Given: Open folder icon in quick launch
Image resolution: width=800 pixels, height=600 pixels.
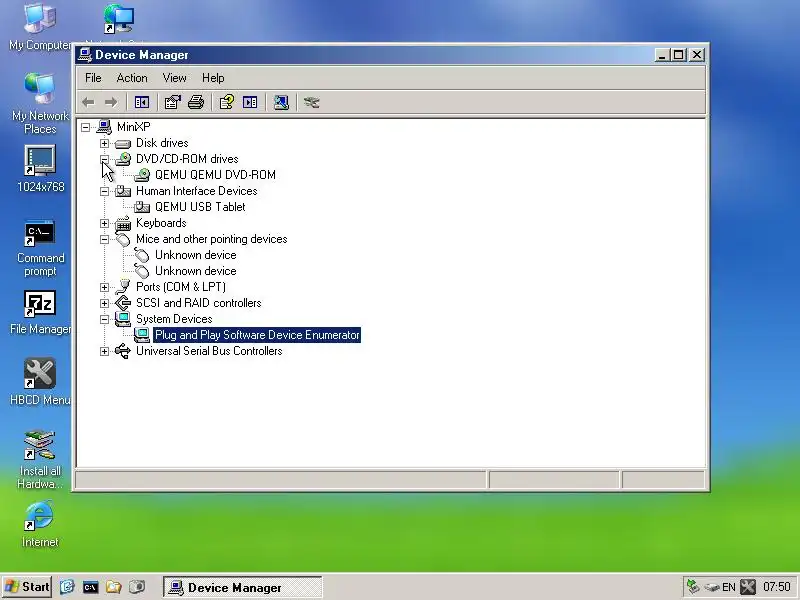Looking at the screenshot, I should (x=114, y=587).
